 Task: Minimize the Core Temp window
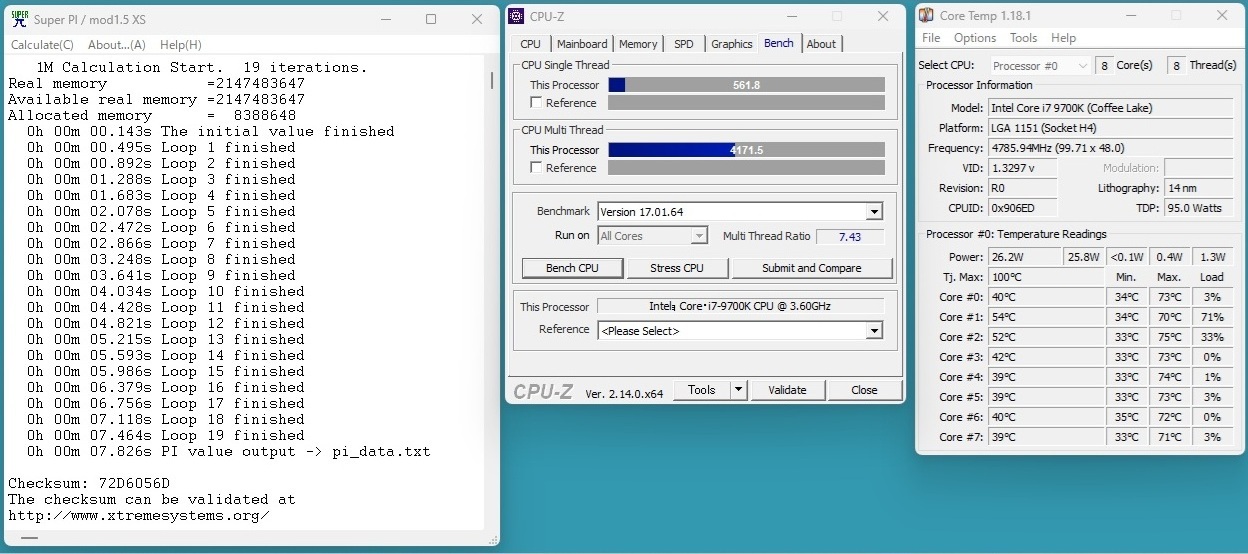1130,16
